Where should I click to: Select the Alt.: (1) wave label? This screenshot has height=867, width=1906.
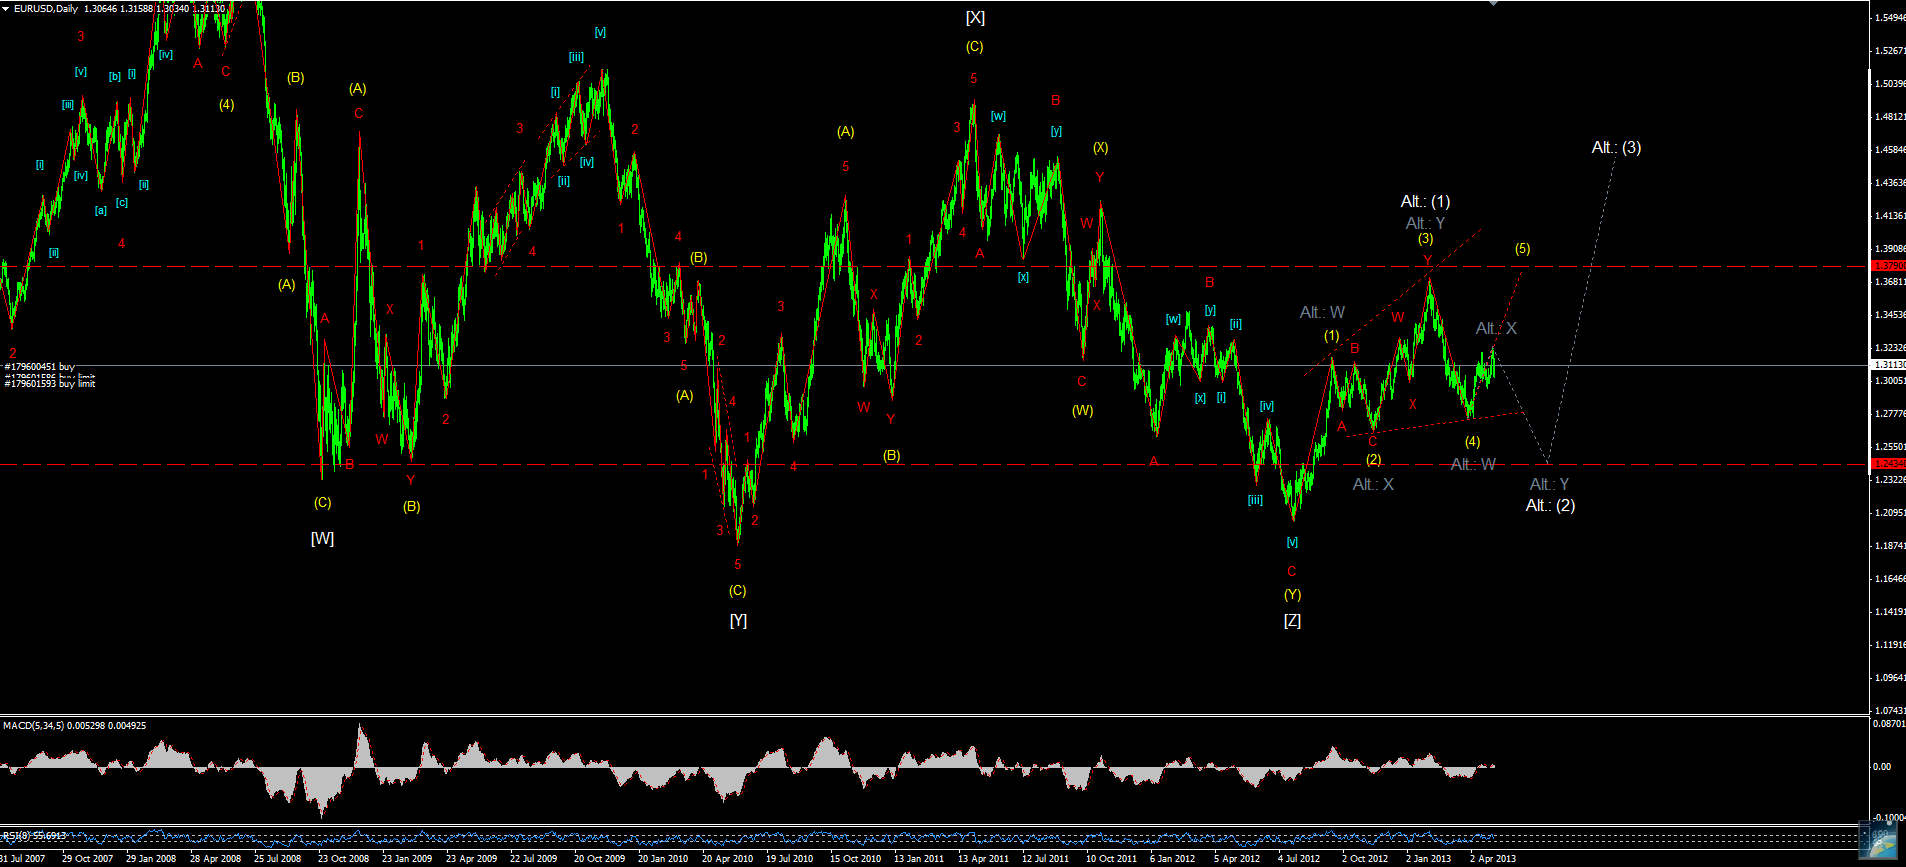point(1425,202)
